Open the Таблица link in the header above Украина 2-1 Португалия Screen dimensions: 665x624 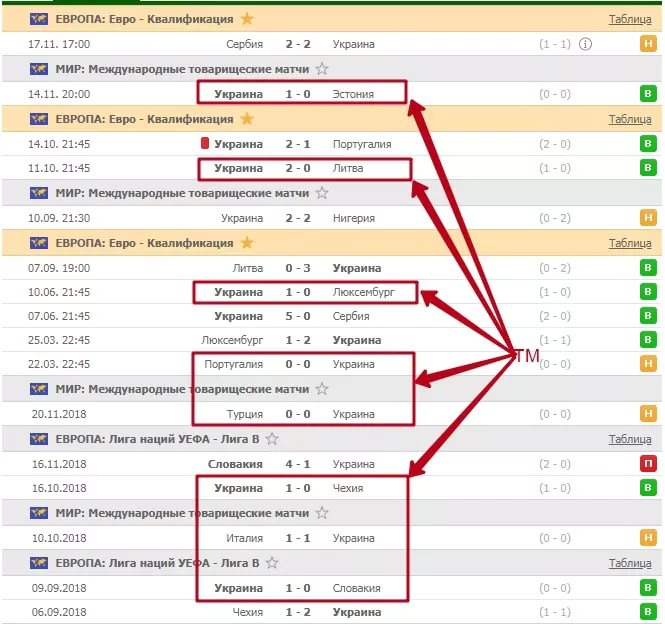[630, 119]
